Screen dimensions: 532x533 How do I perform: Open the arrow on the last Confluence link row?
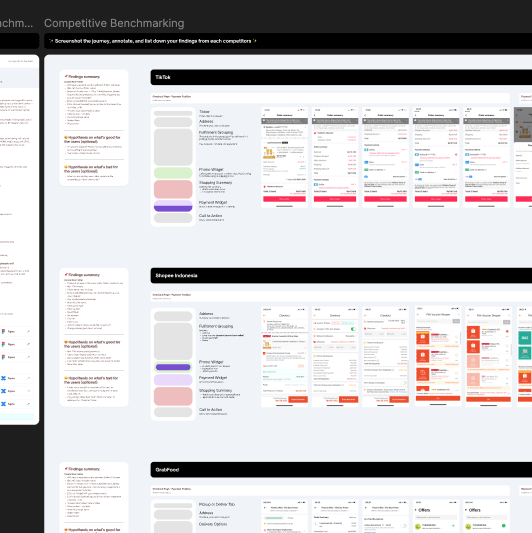[x=29, y=404]
